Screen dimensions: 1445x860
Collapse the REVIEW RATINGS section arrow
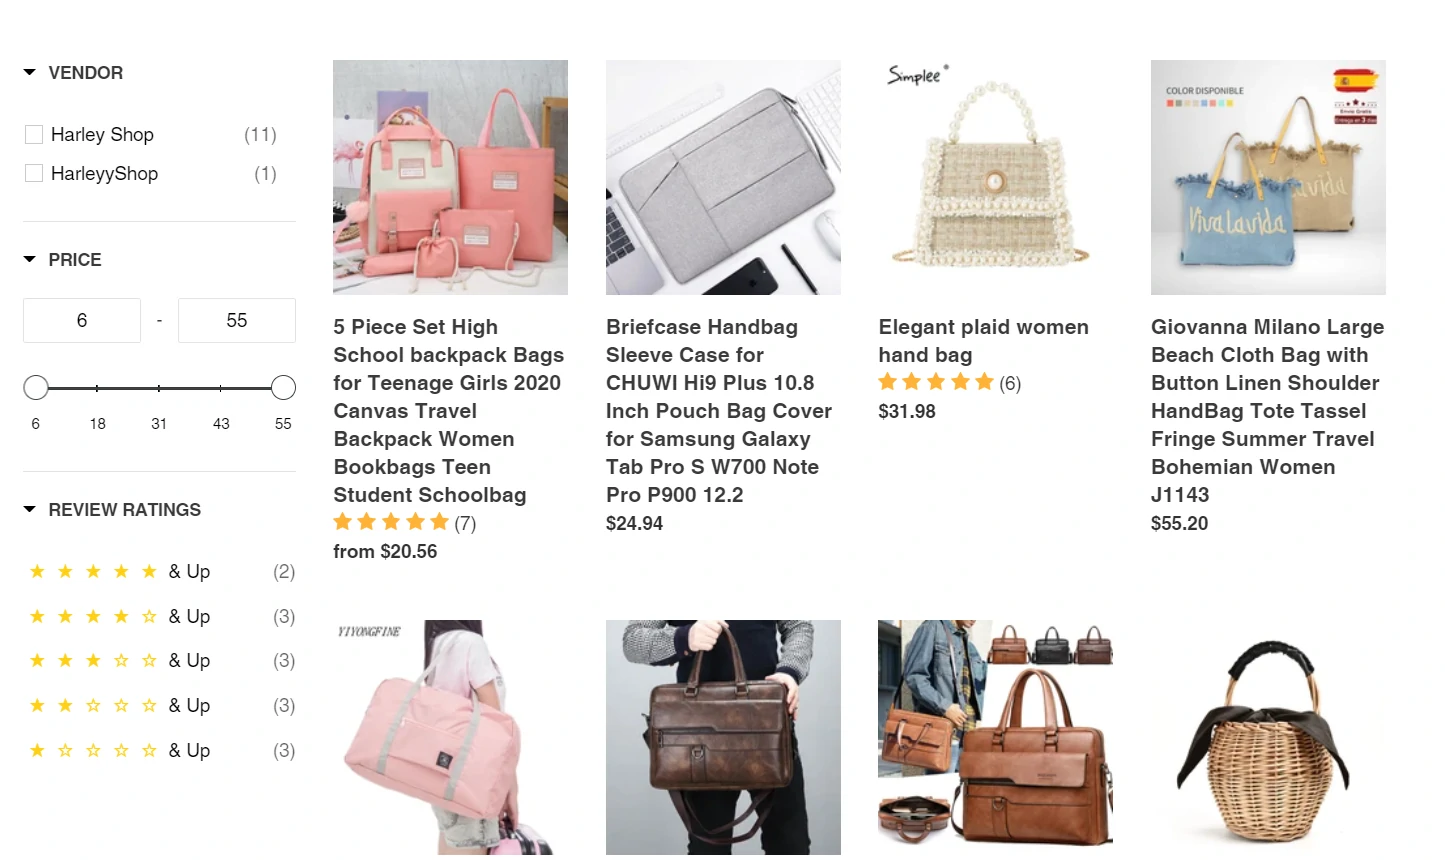coord(29,510)
